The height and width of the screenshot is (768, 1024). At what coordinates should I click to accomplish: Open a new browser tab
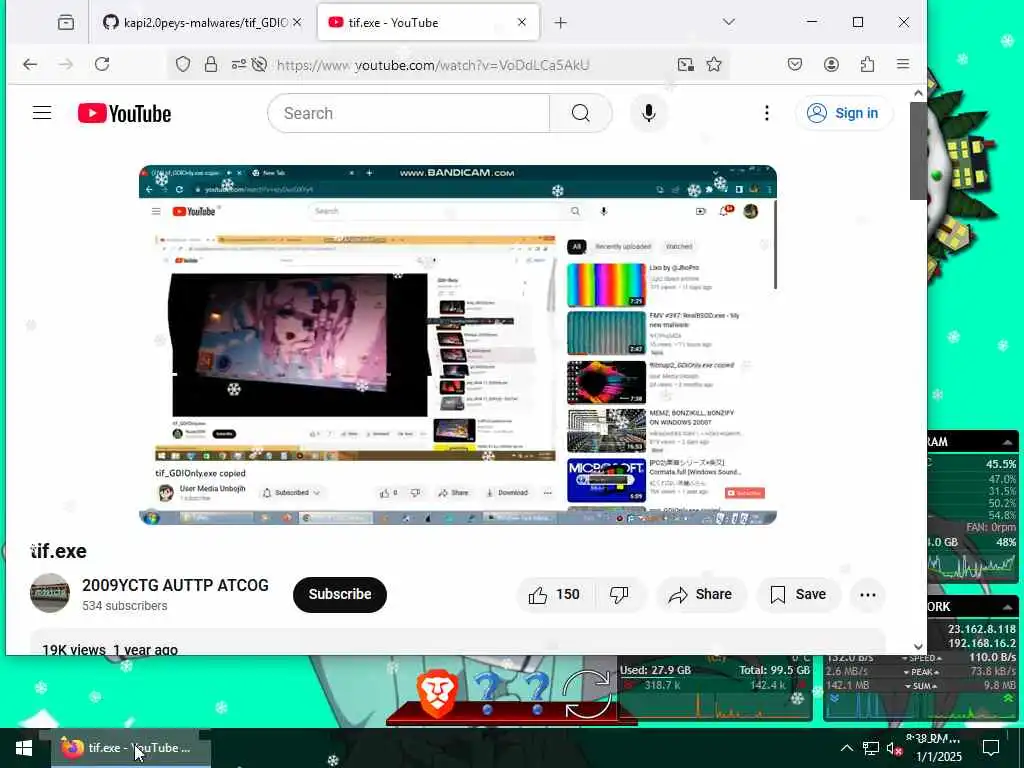[x=560, y=22]
